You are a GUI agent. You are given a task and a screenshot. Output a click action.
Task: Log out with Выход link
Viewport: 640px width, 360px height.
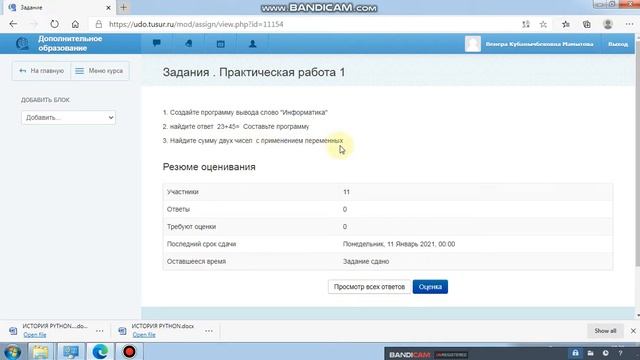point(618,44)
